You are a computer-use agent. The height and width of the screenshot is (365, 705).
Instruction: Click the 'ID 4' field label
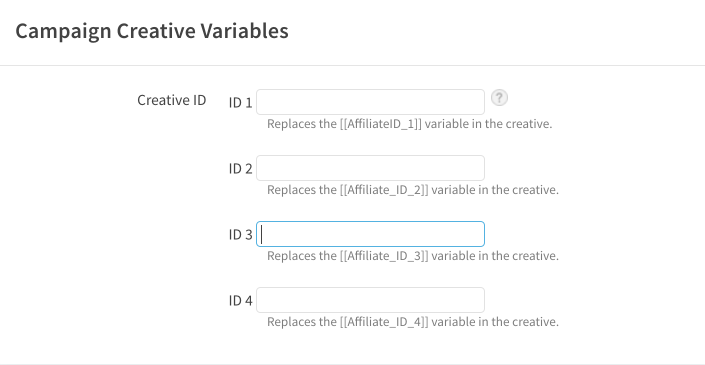(241, 300)
